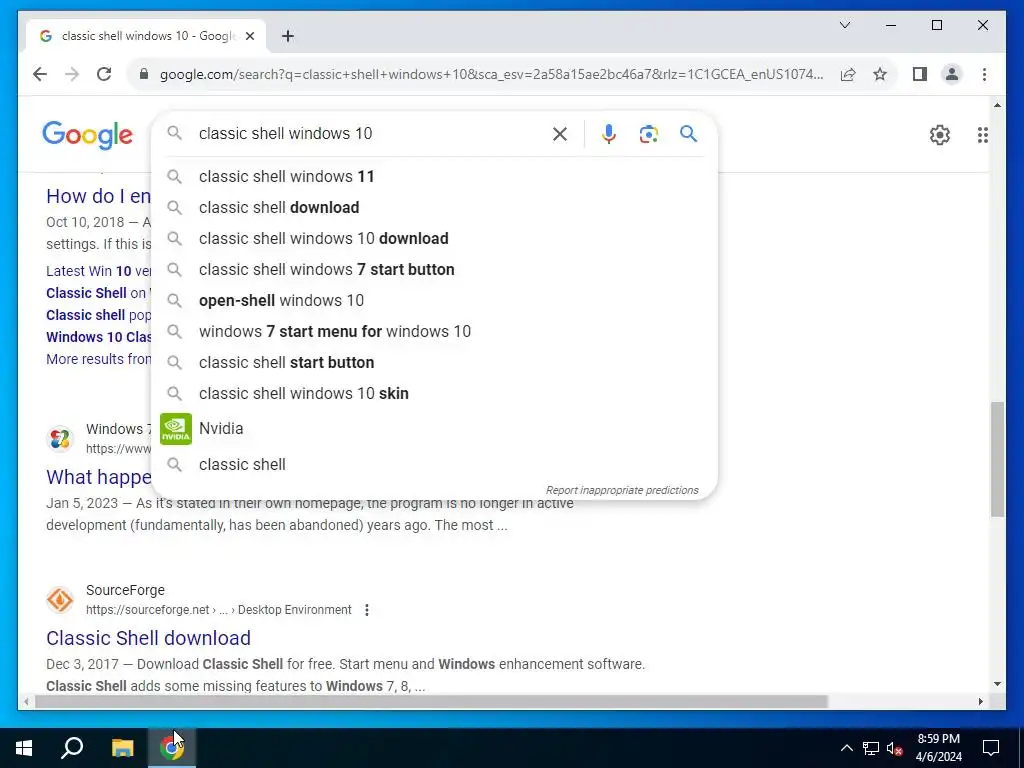Open Google apps grid

(982, 135)
